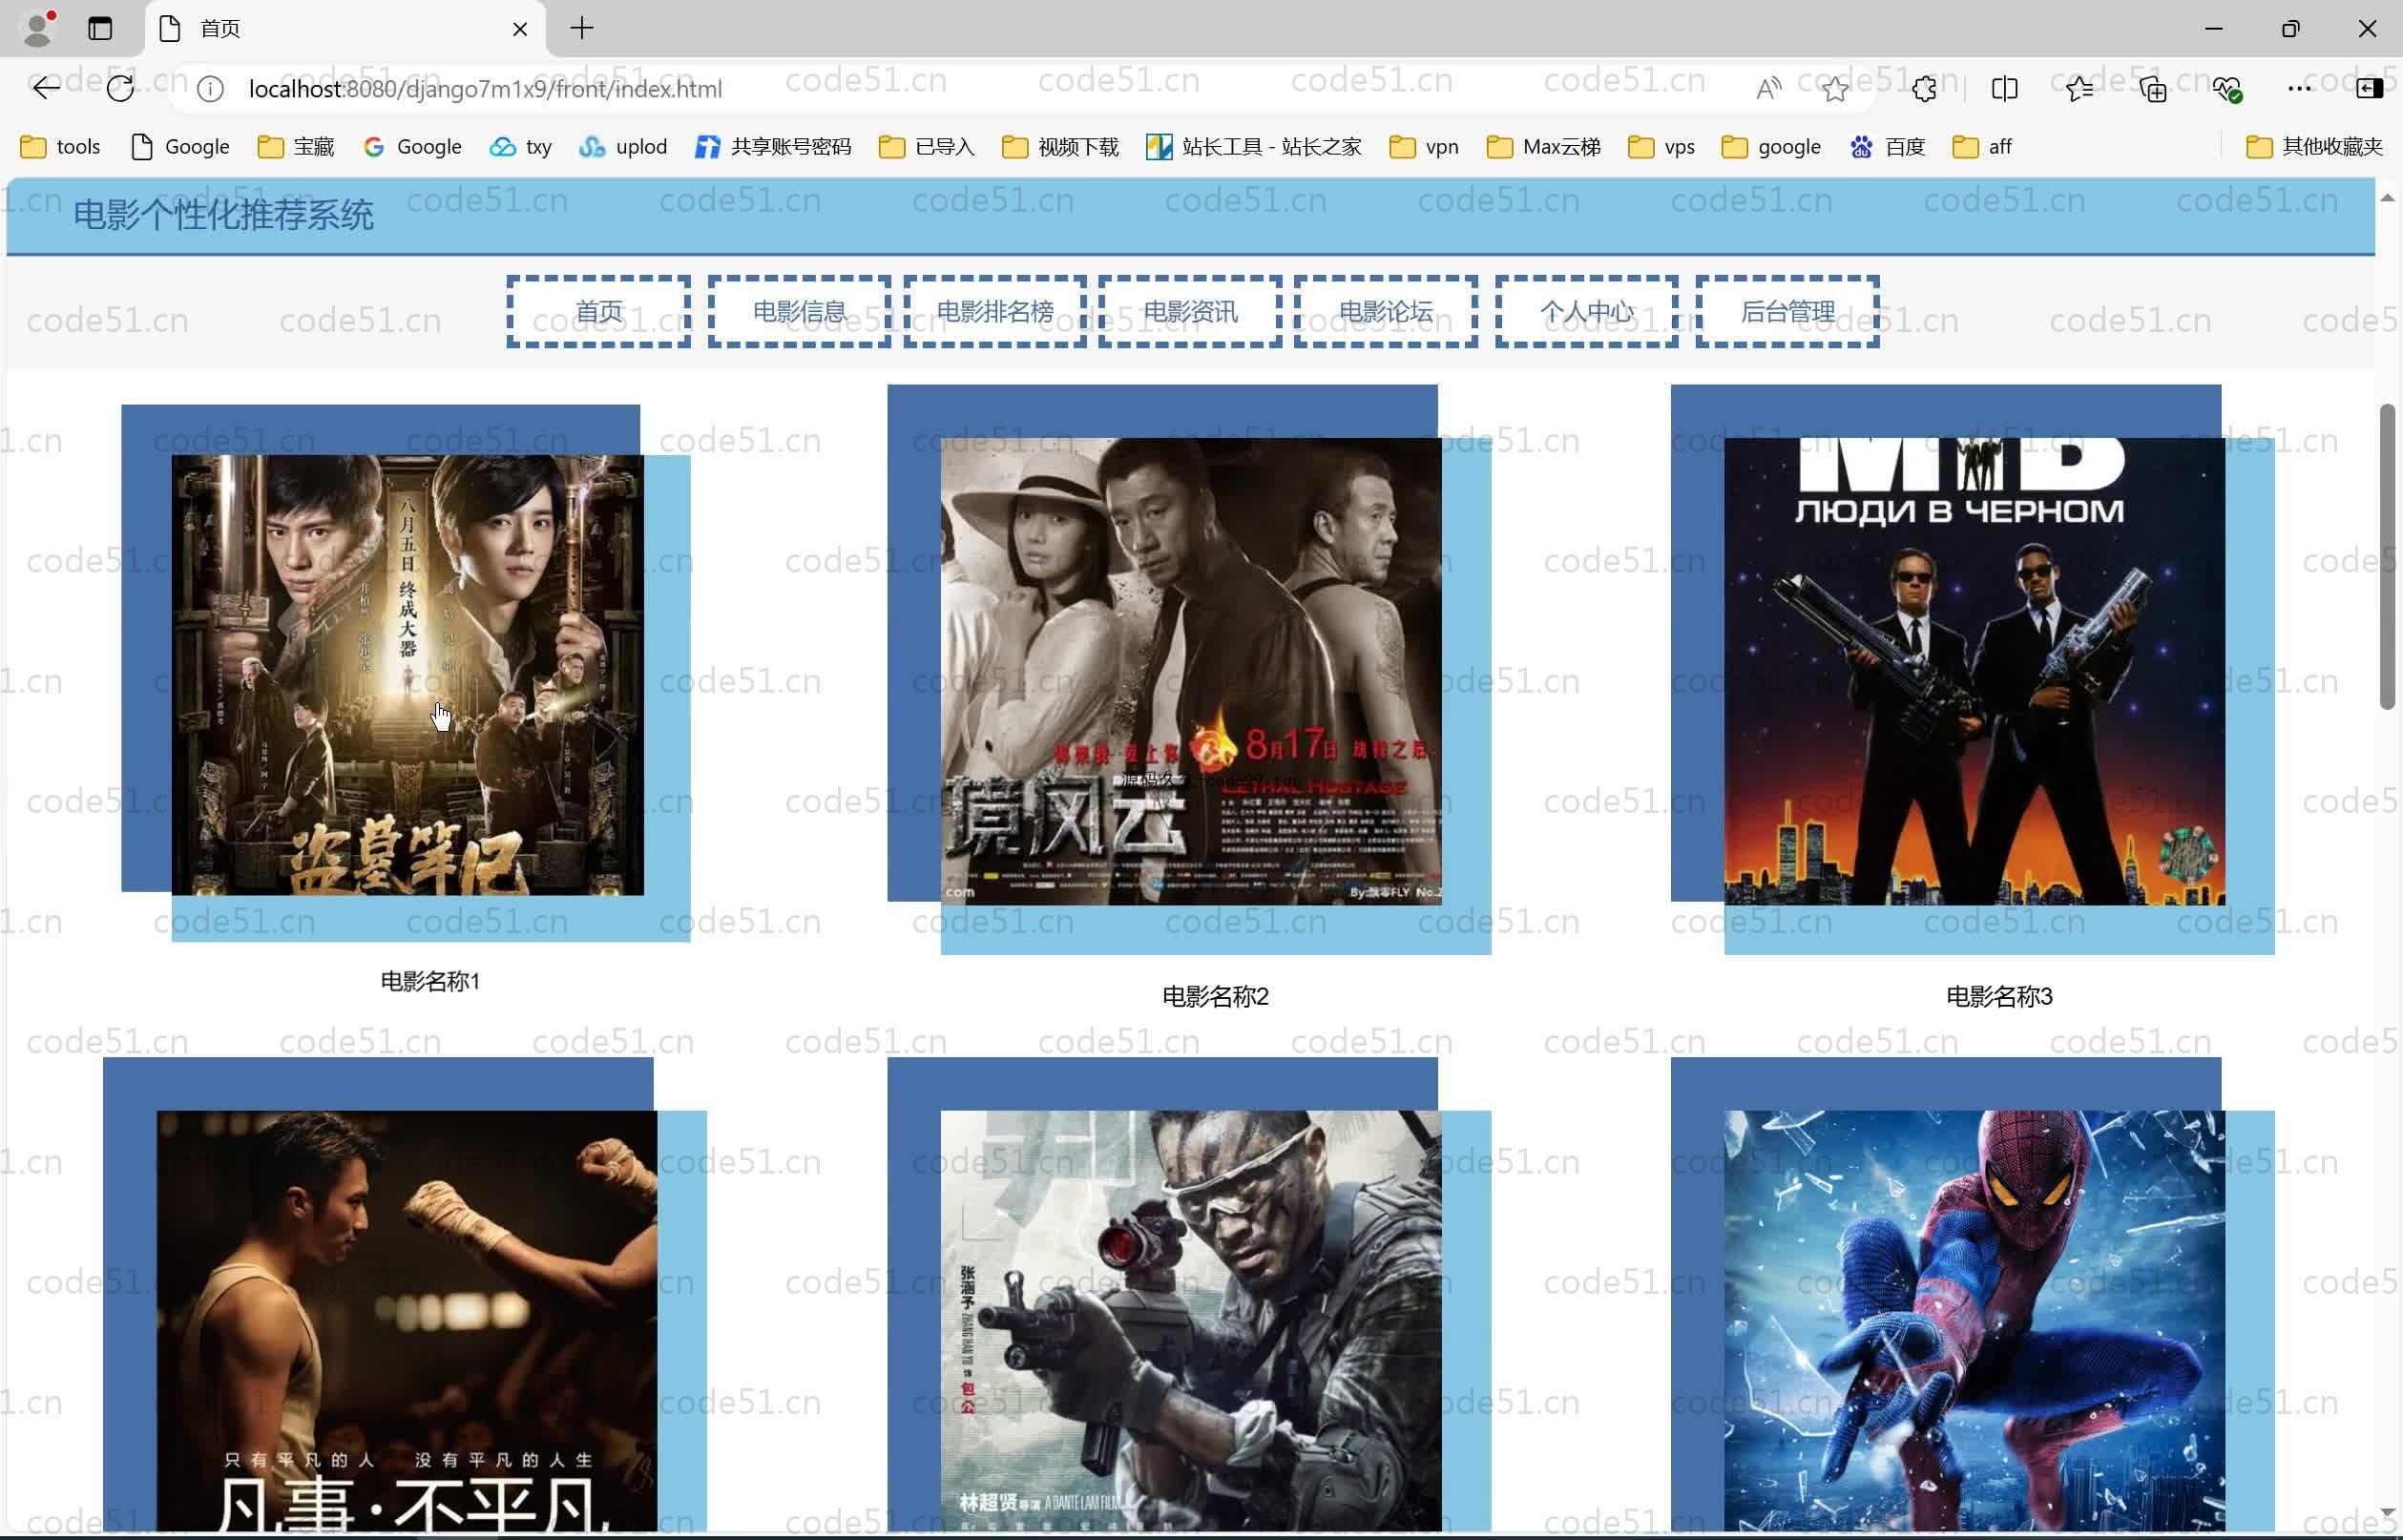Open the uplod bookmark
Viewport: 2403px width, 1540px height.
coord(622,147)
